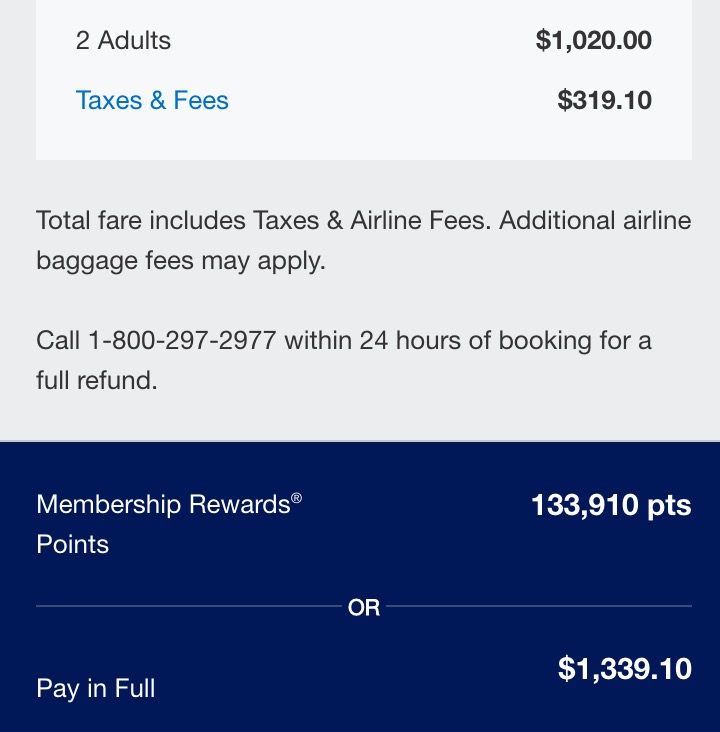The height and width of the screenshot is (732, 720).
Task: Click the $1,020.00 adult fare amount
Action: pyautogui.click(x=593, y=41)
